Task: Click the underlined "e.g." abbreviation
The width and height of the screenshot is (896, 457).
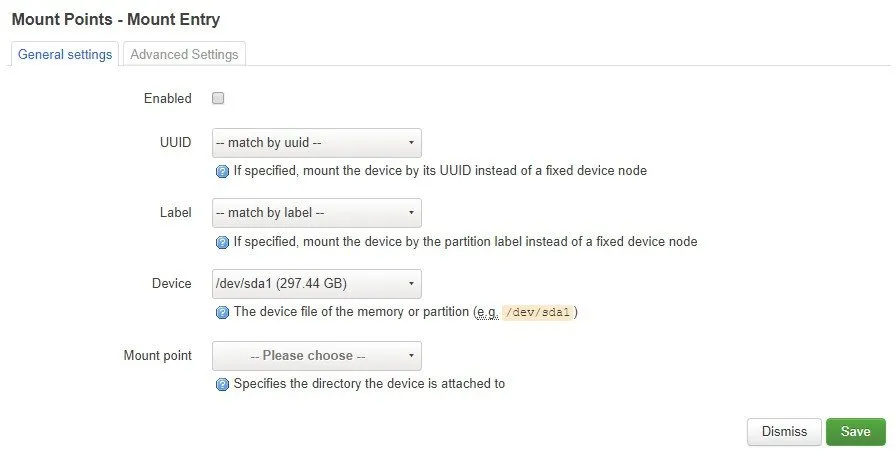Action: point(486,313)
